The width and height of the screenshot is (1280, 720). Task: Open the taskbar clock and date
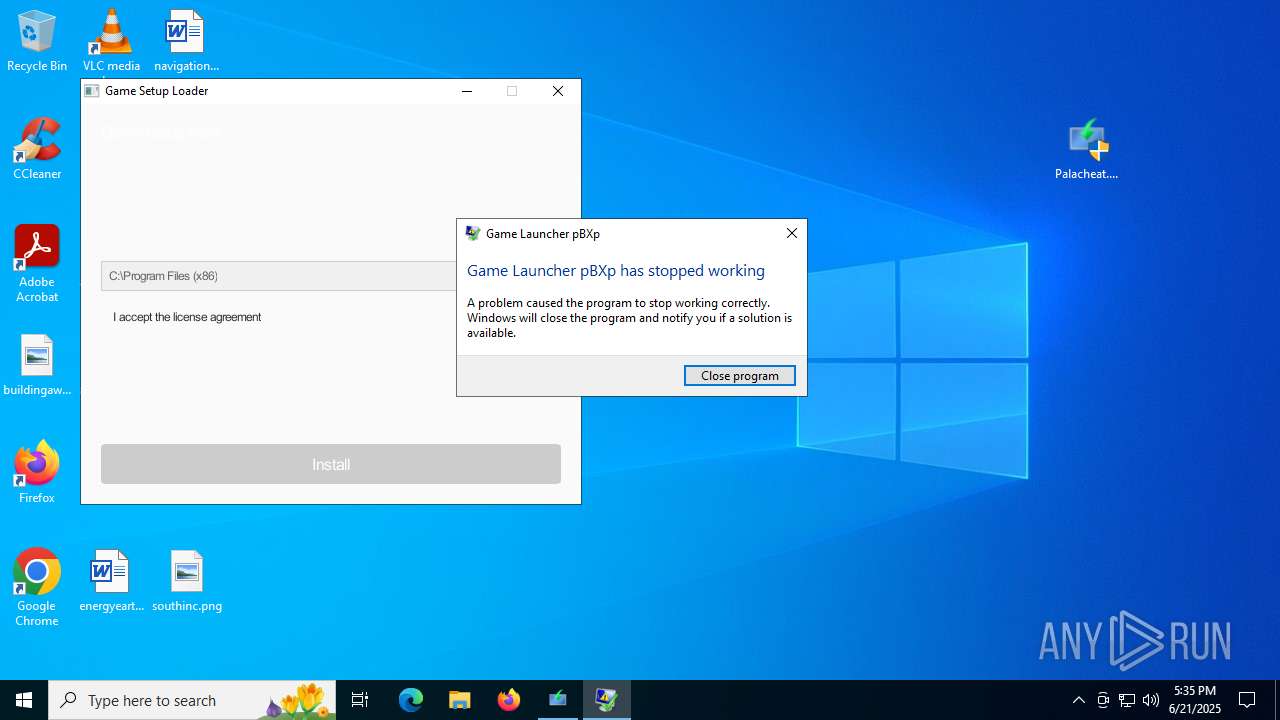tap(1195, 700)
